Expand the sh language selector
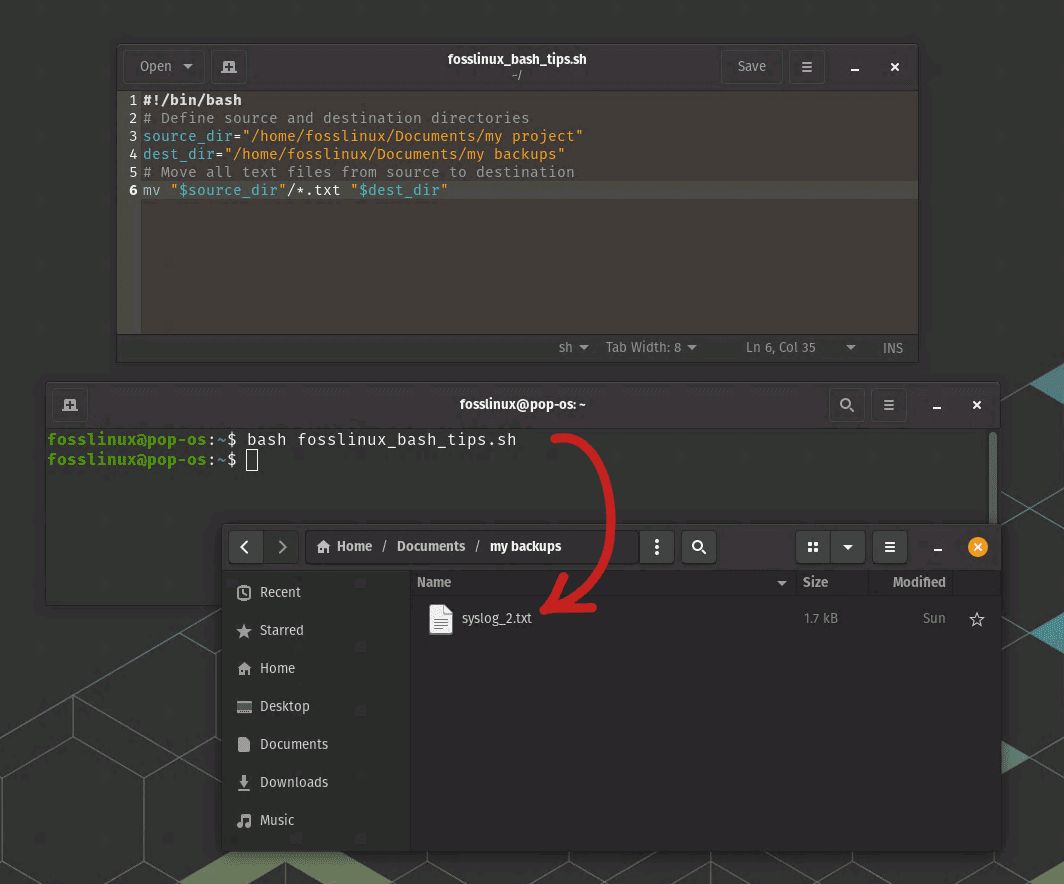 (x=572, y=348)
